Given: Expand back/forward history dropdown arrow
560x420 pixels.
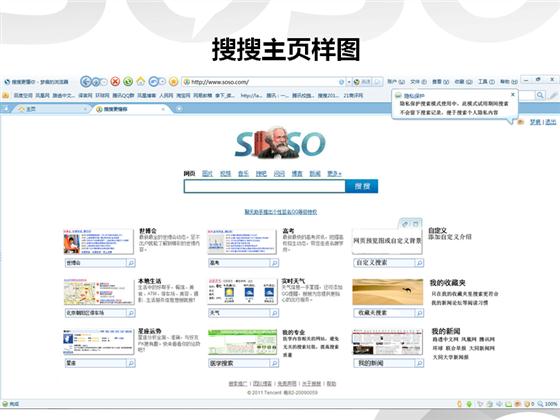Looking at the screenshot, I should click(104, 82).
